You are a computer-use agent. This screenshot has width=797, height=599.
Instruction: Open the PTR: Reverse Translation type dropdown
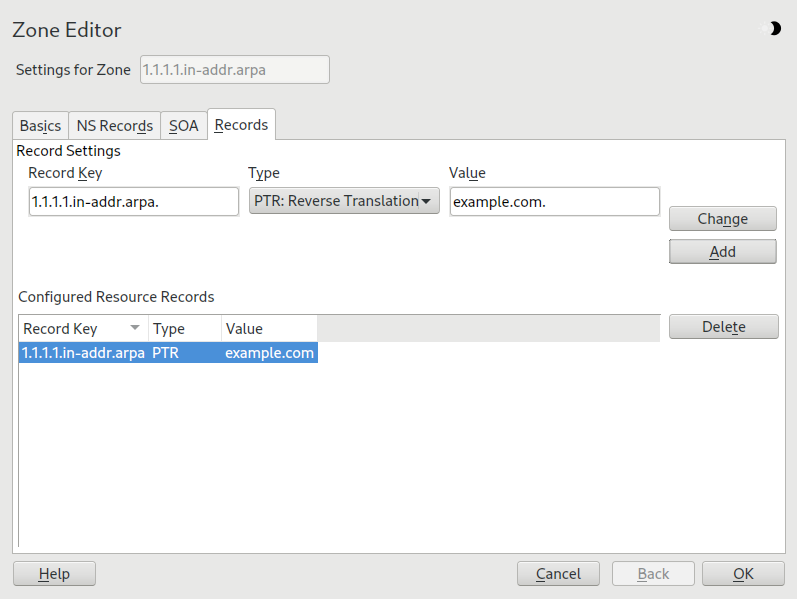tap(343, 201)
